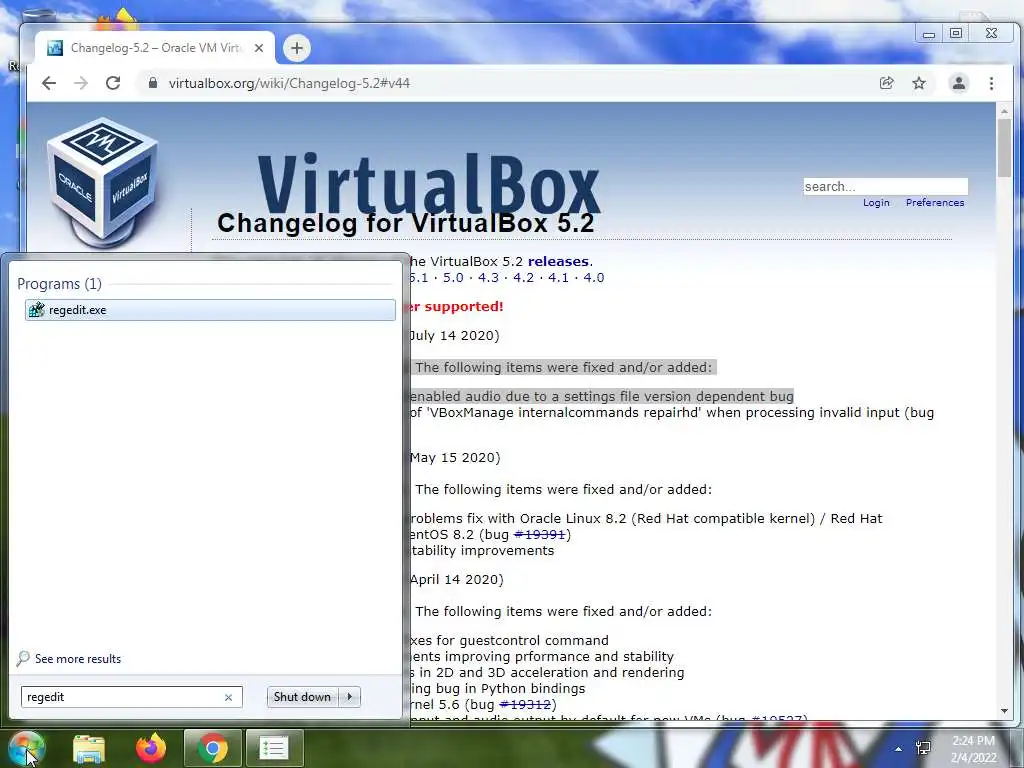Click the Windows Start orb
Viewport: 1024px width, 768px height.
[x=25, y=748]
